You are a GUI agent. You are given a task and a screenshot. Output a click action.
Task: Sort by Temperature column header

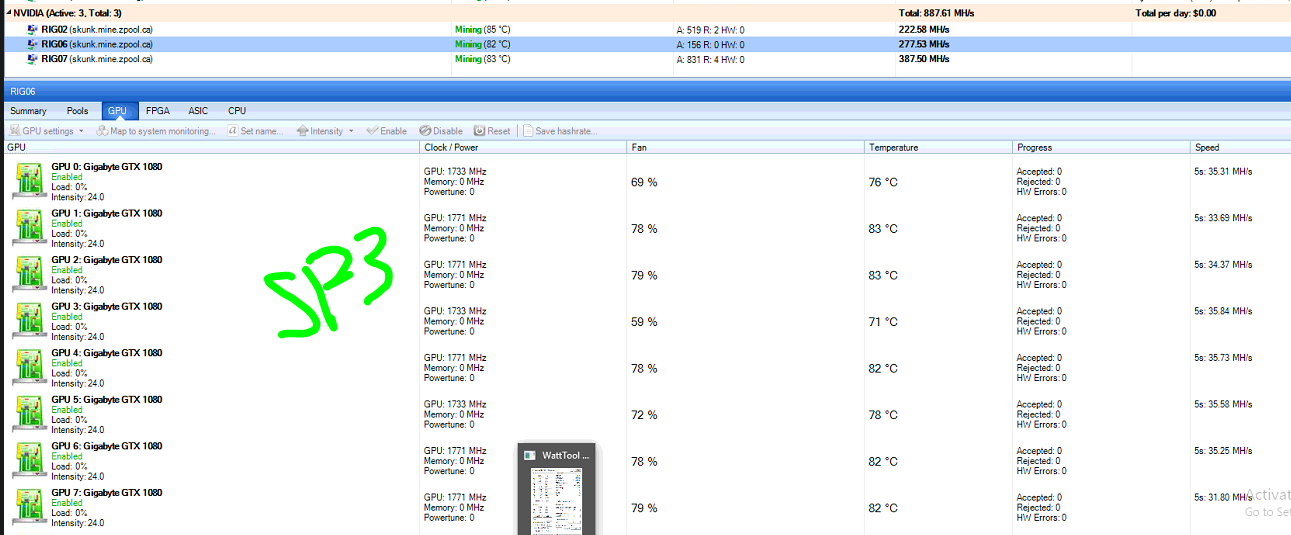[x=939, y=148]
